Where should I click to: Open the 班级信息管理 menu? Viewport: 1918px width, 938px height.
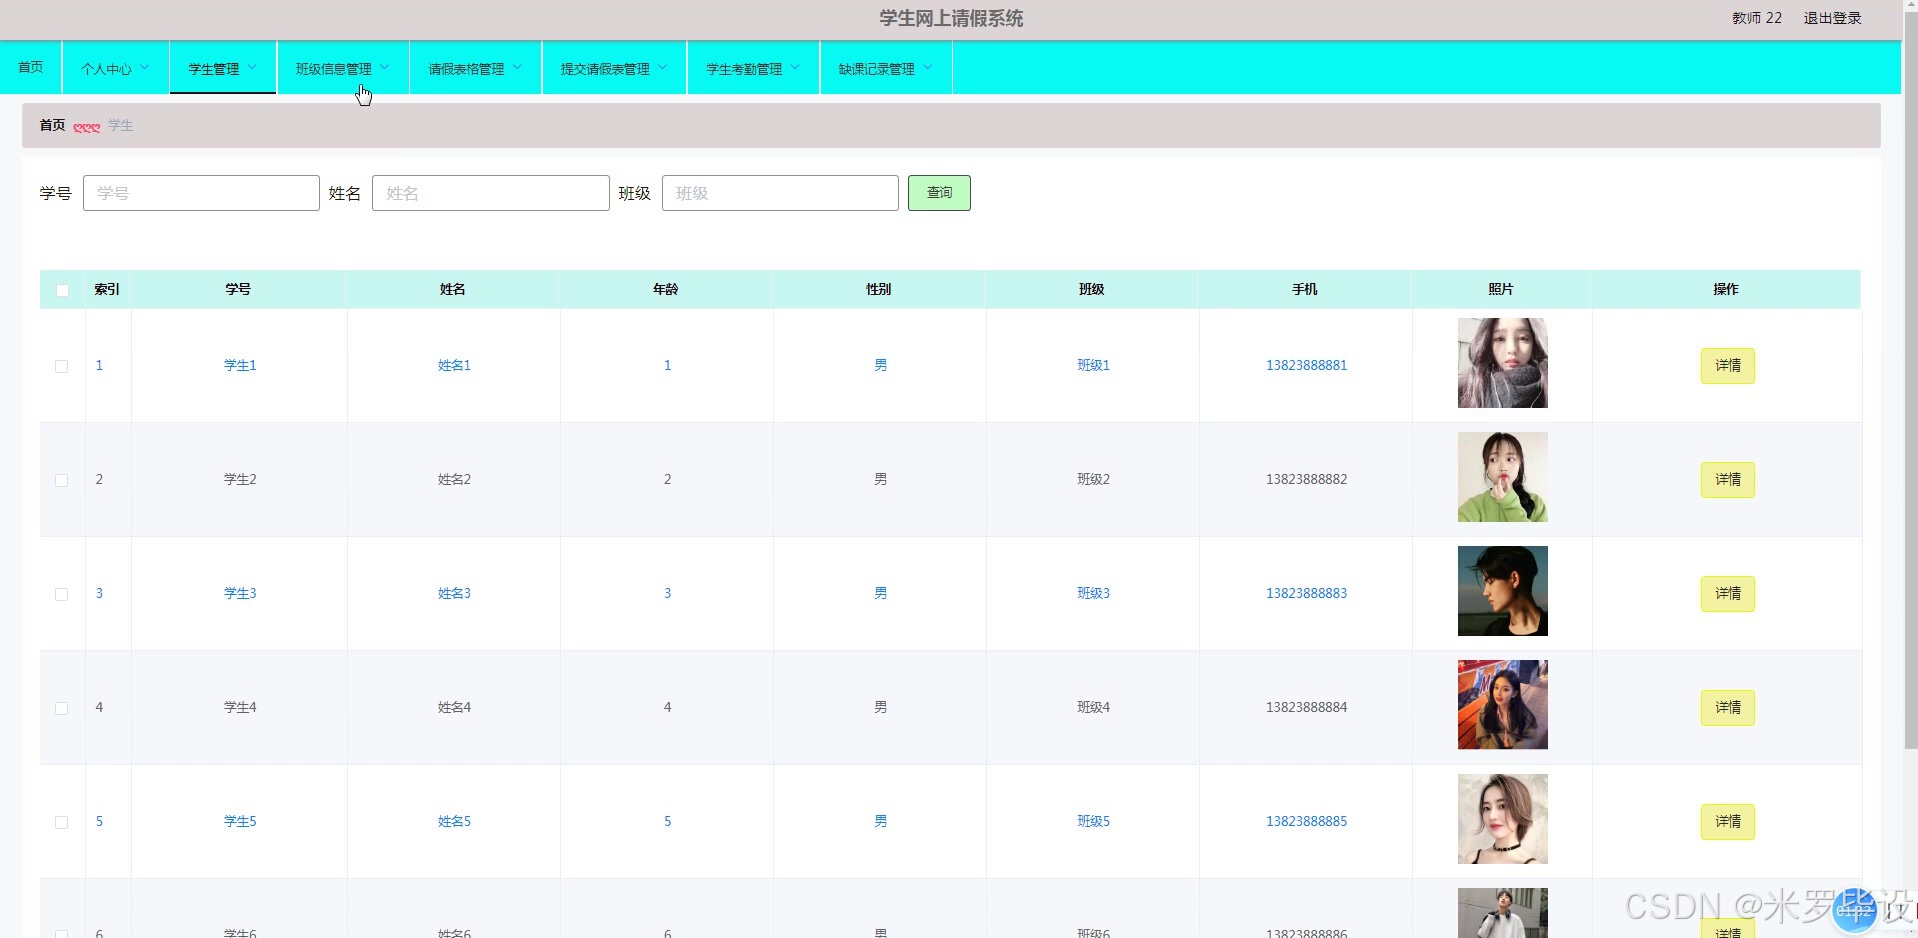point(343,68)
